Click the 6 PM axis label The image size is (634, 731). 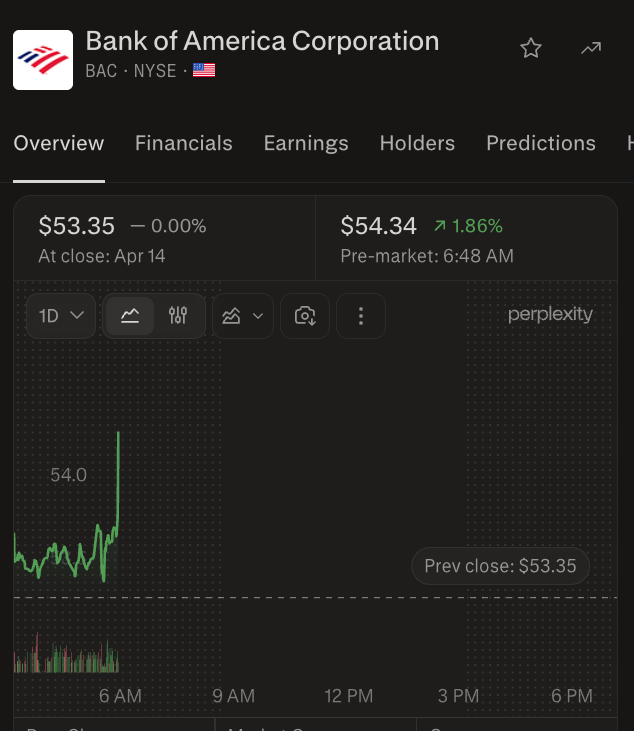tap(572, 696)
